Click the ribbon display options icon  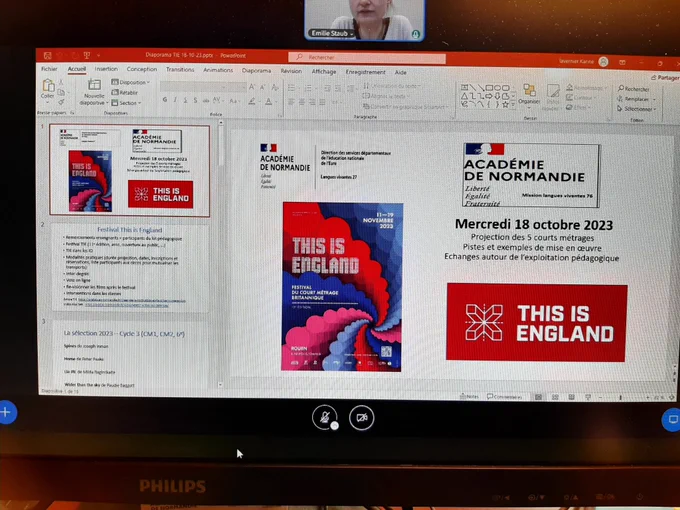[x=622, y=62]
